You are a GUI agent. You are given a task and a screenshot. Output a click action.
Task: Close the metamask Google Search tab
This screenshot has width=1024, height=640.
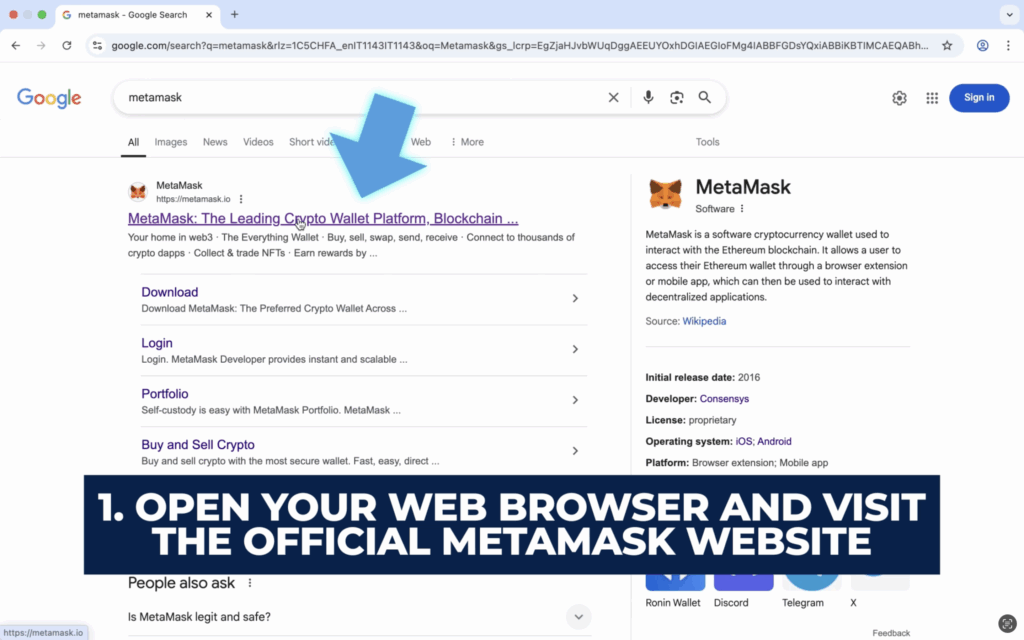[209, 14]
